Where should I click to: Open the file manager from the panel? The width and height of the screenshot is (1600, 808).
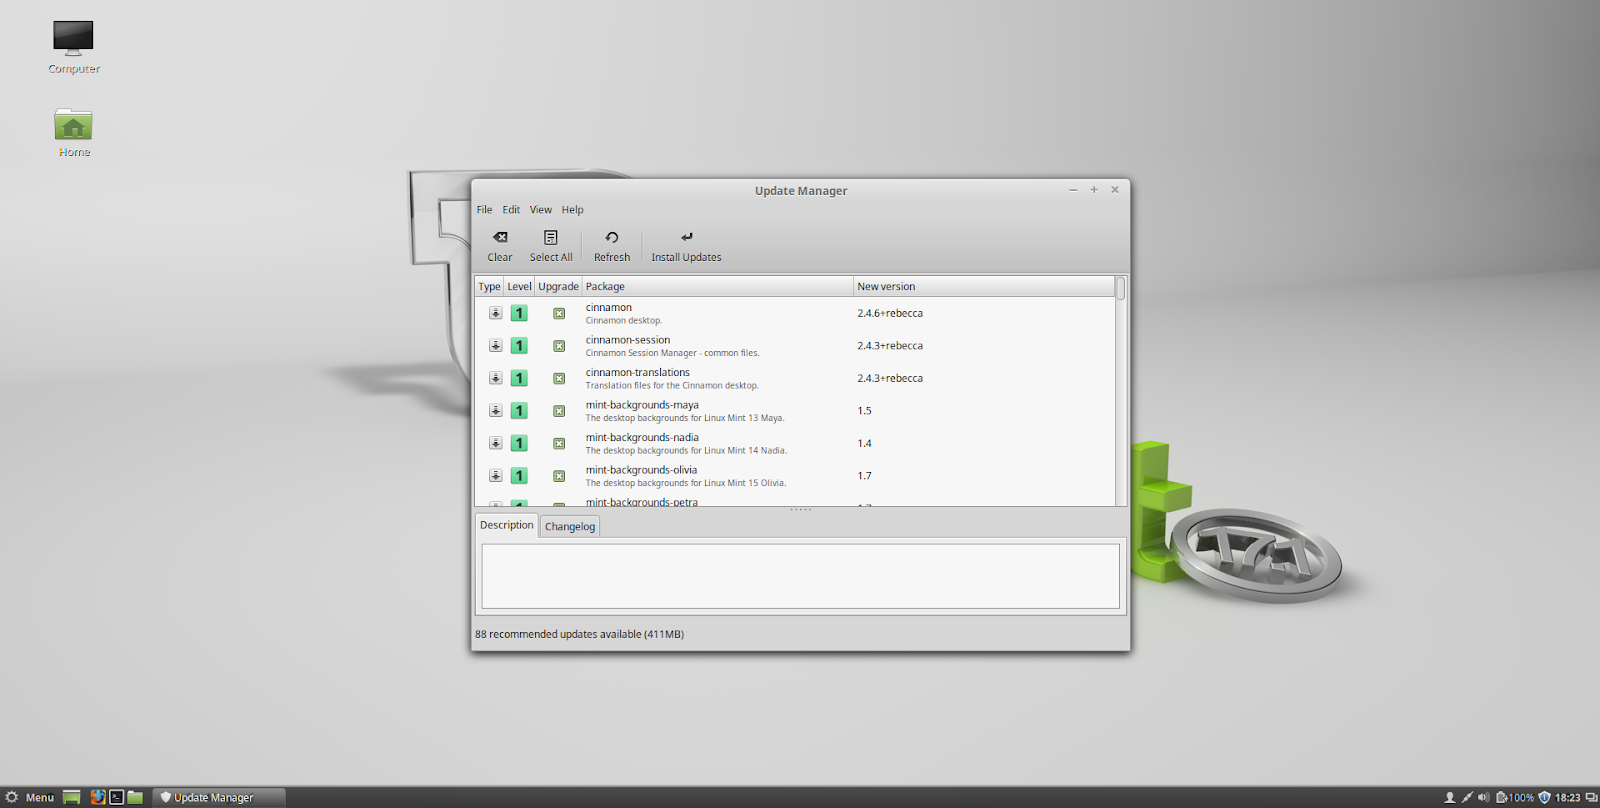[135, 797]
